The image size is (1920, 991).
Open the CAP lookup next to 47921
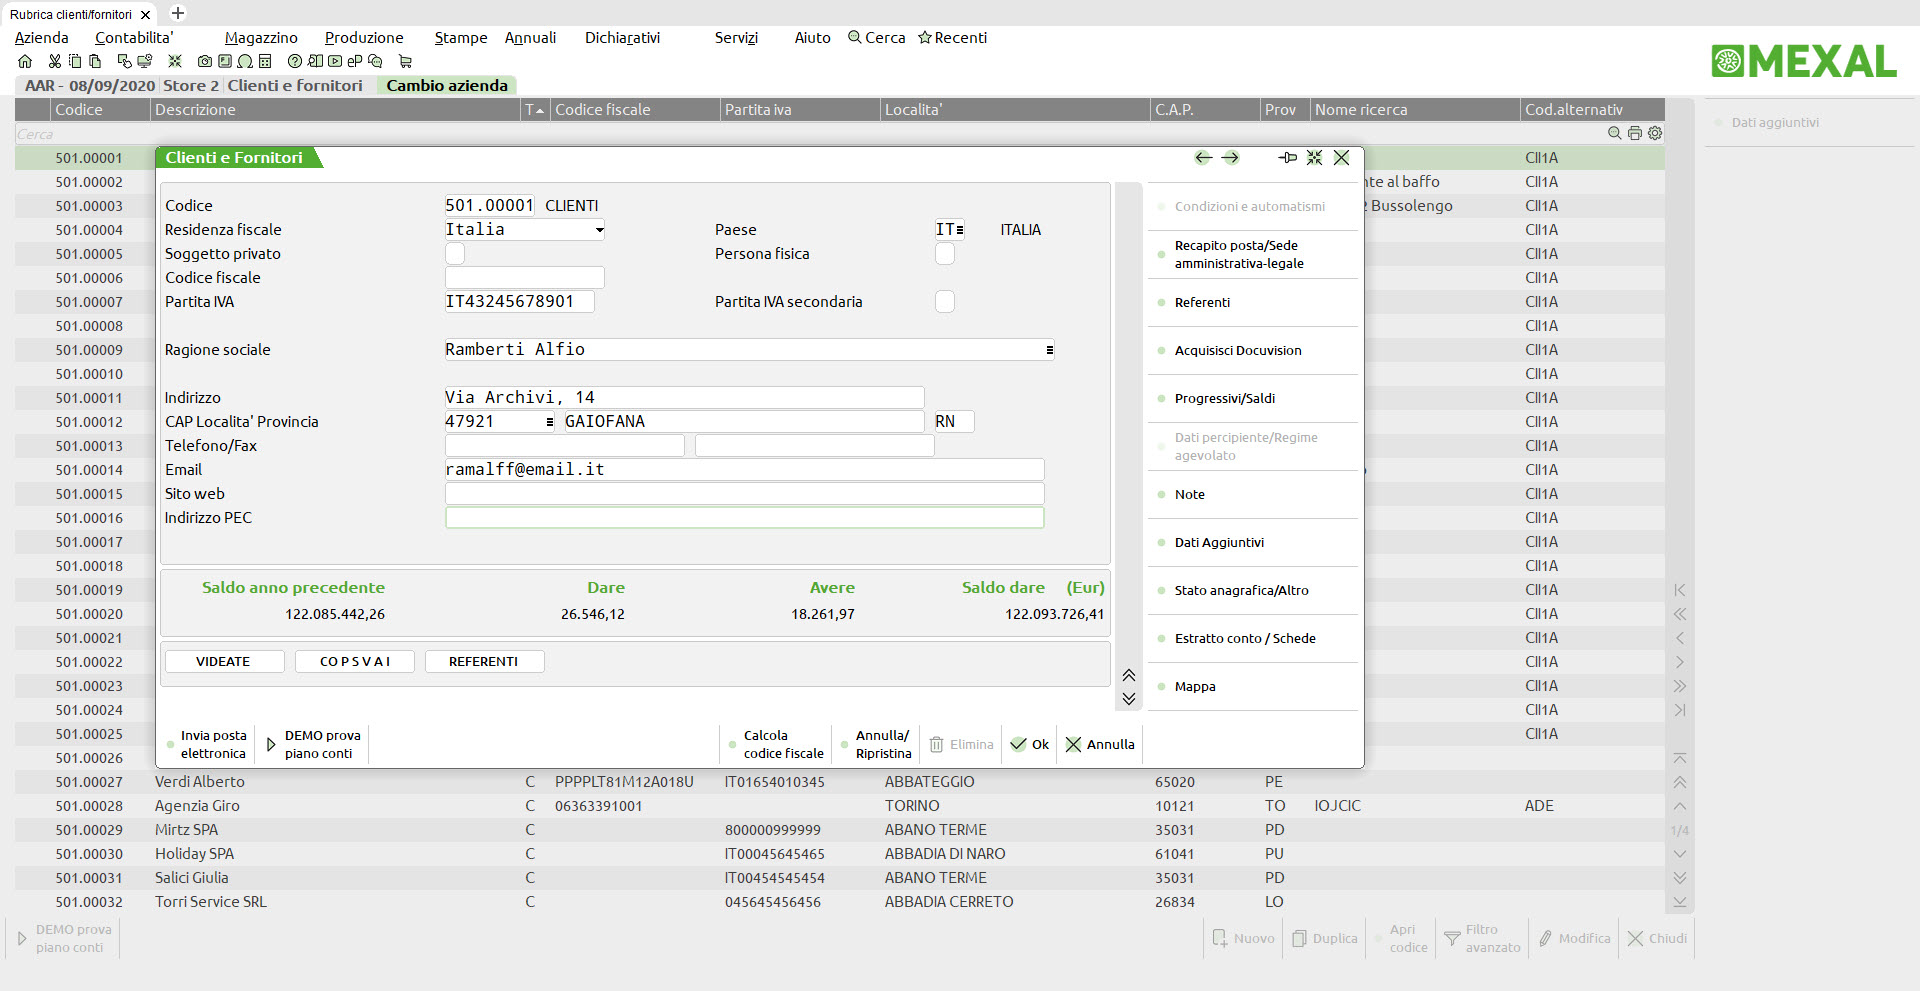[548, 421]
